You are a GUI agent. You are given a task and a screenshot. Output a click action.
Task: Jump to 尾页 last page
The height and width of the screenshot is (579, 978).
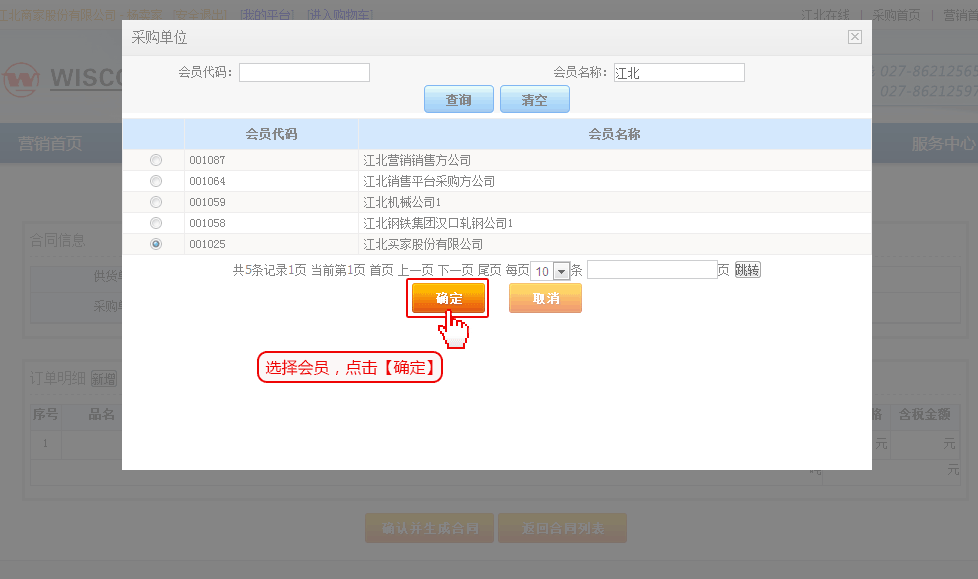489,270
